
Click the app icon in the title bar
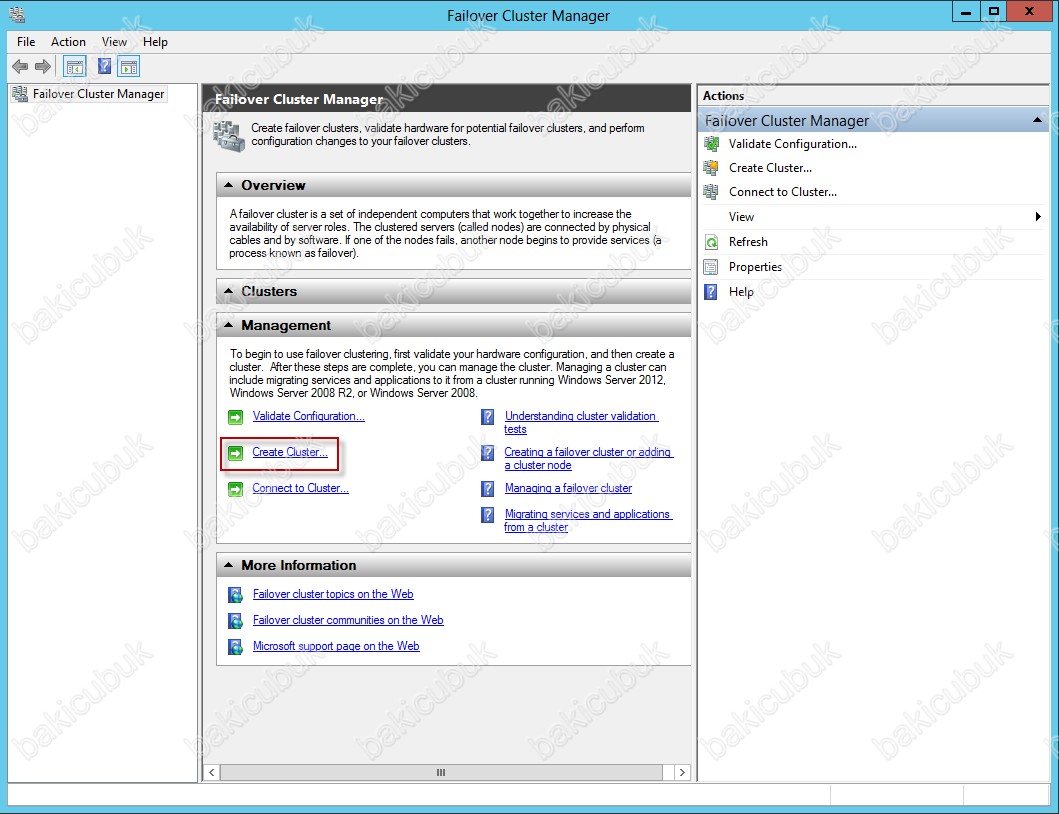click(18, 14)
